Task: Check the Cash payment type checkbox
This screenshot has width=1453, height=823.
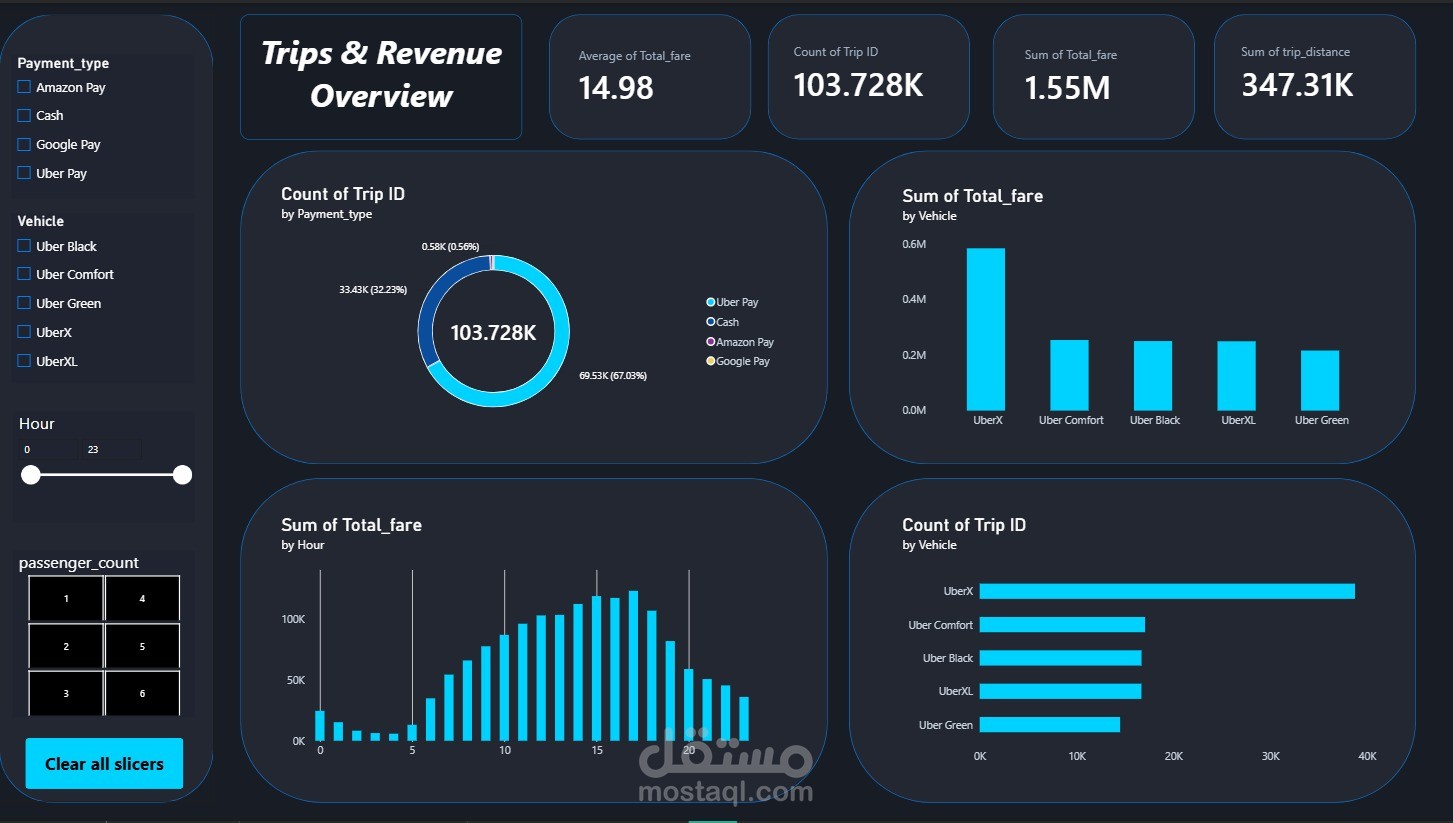Action: click(24, 115)
